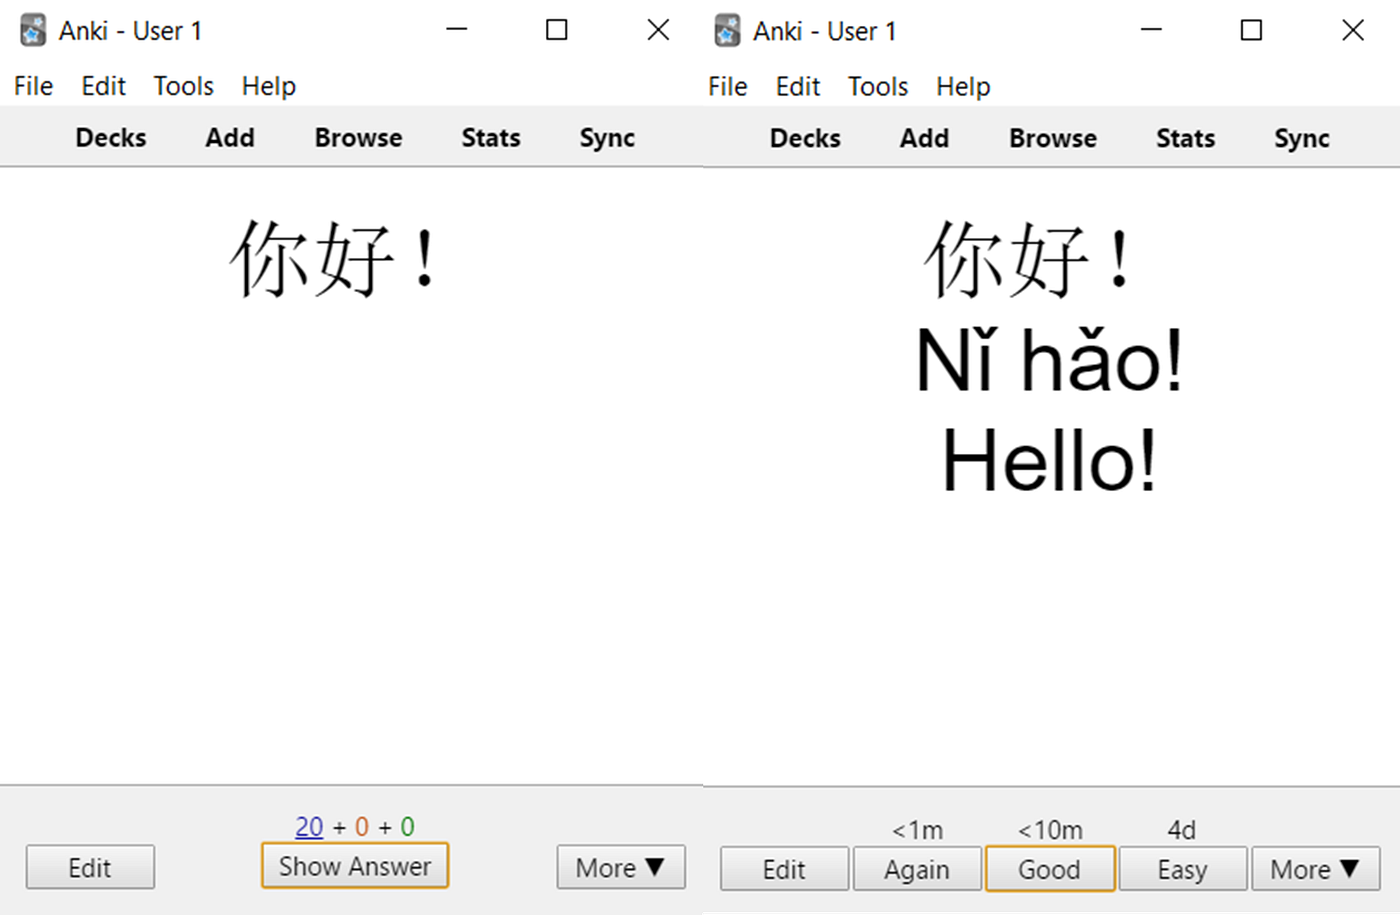Image resolution: width=1400 pixels, height=915 pixels.
Task: Open the Add card dialog
Action: coord(229,137)
